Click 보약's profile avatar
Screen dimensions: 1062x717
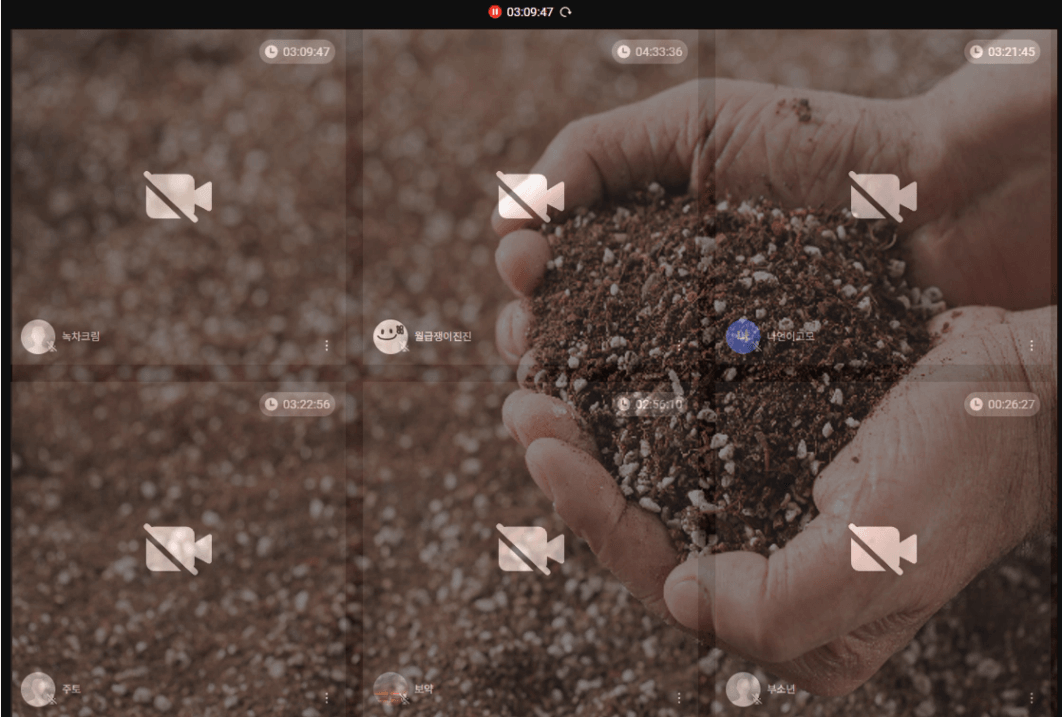[x=390, y=689]
